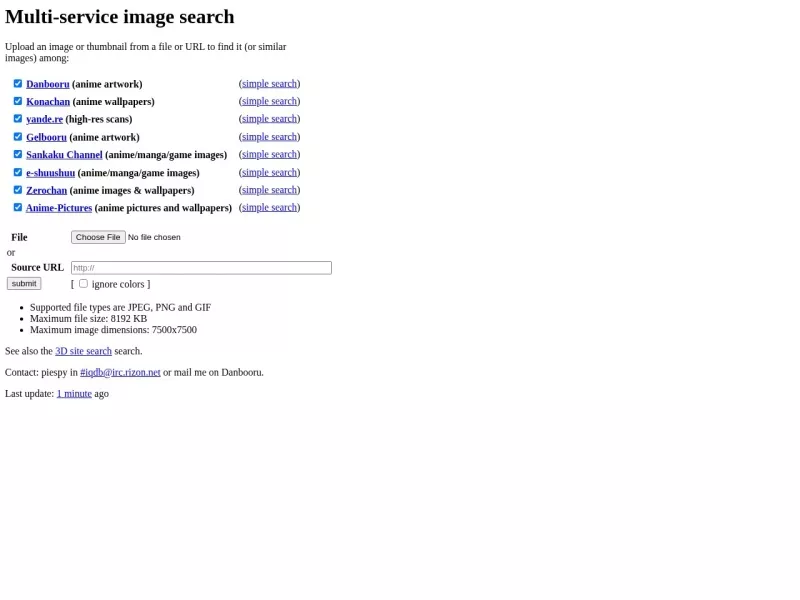Image resolution: width=800 pixels, height=600 pixels.
Task: Click the Supported file types line
Action: pyautogui.click(x=120, y=308)
